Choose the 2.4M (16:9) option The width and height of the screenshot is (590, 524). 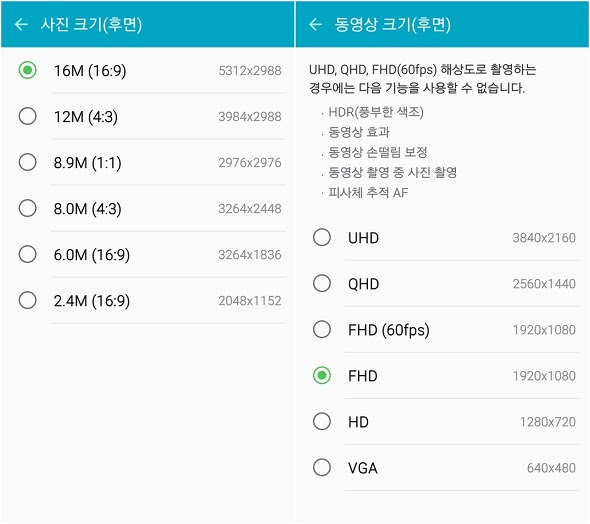[x=27, y=301]
